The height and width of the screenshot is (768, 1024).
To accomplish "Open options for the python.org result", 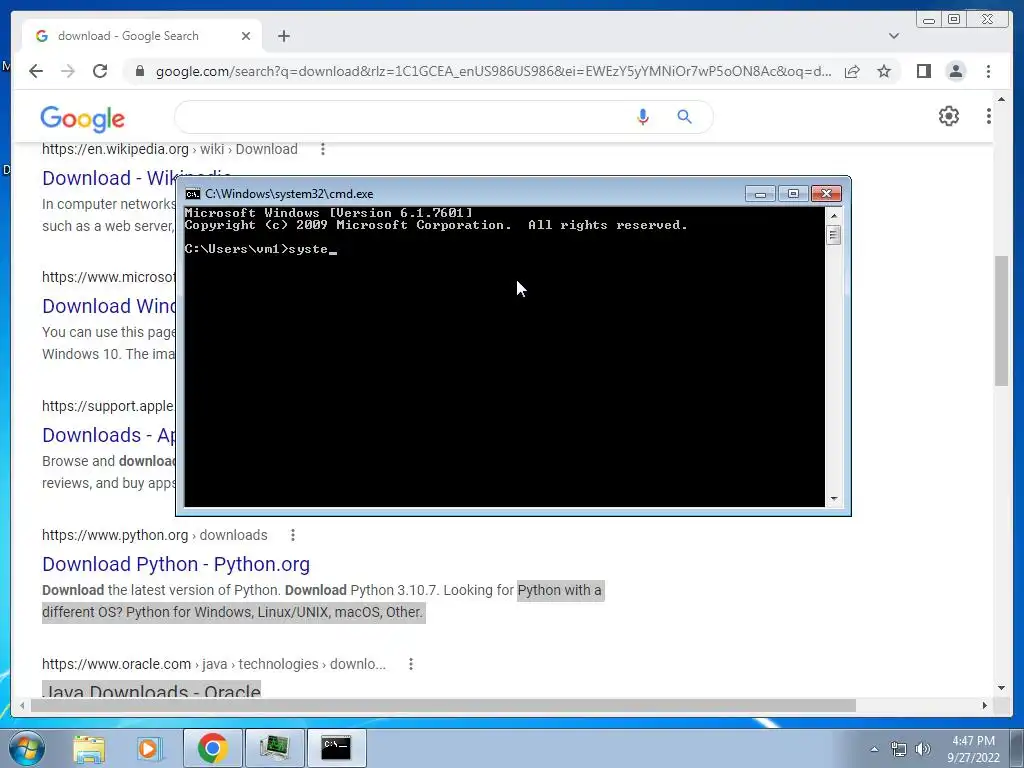I will point(293,536).
